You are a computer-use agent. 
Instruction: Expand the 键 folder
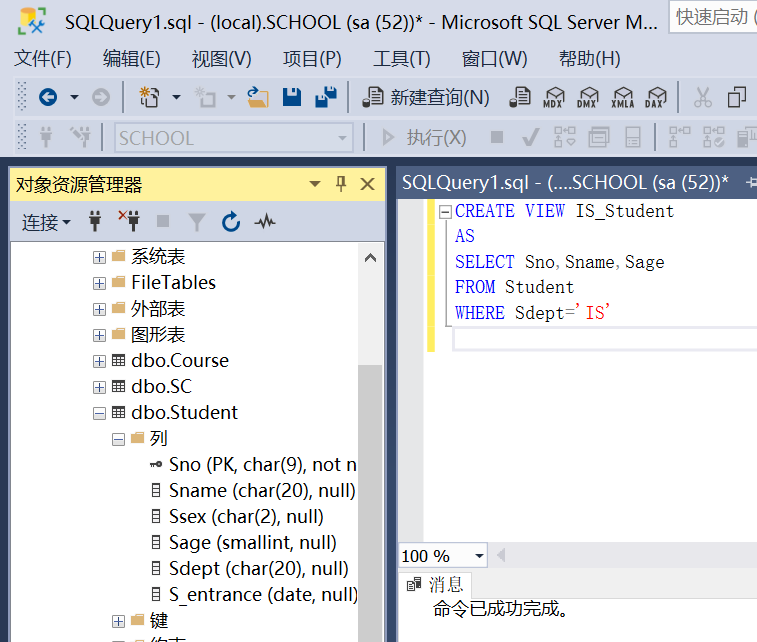pyautogui.click(x=118, y=621)
